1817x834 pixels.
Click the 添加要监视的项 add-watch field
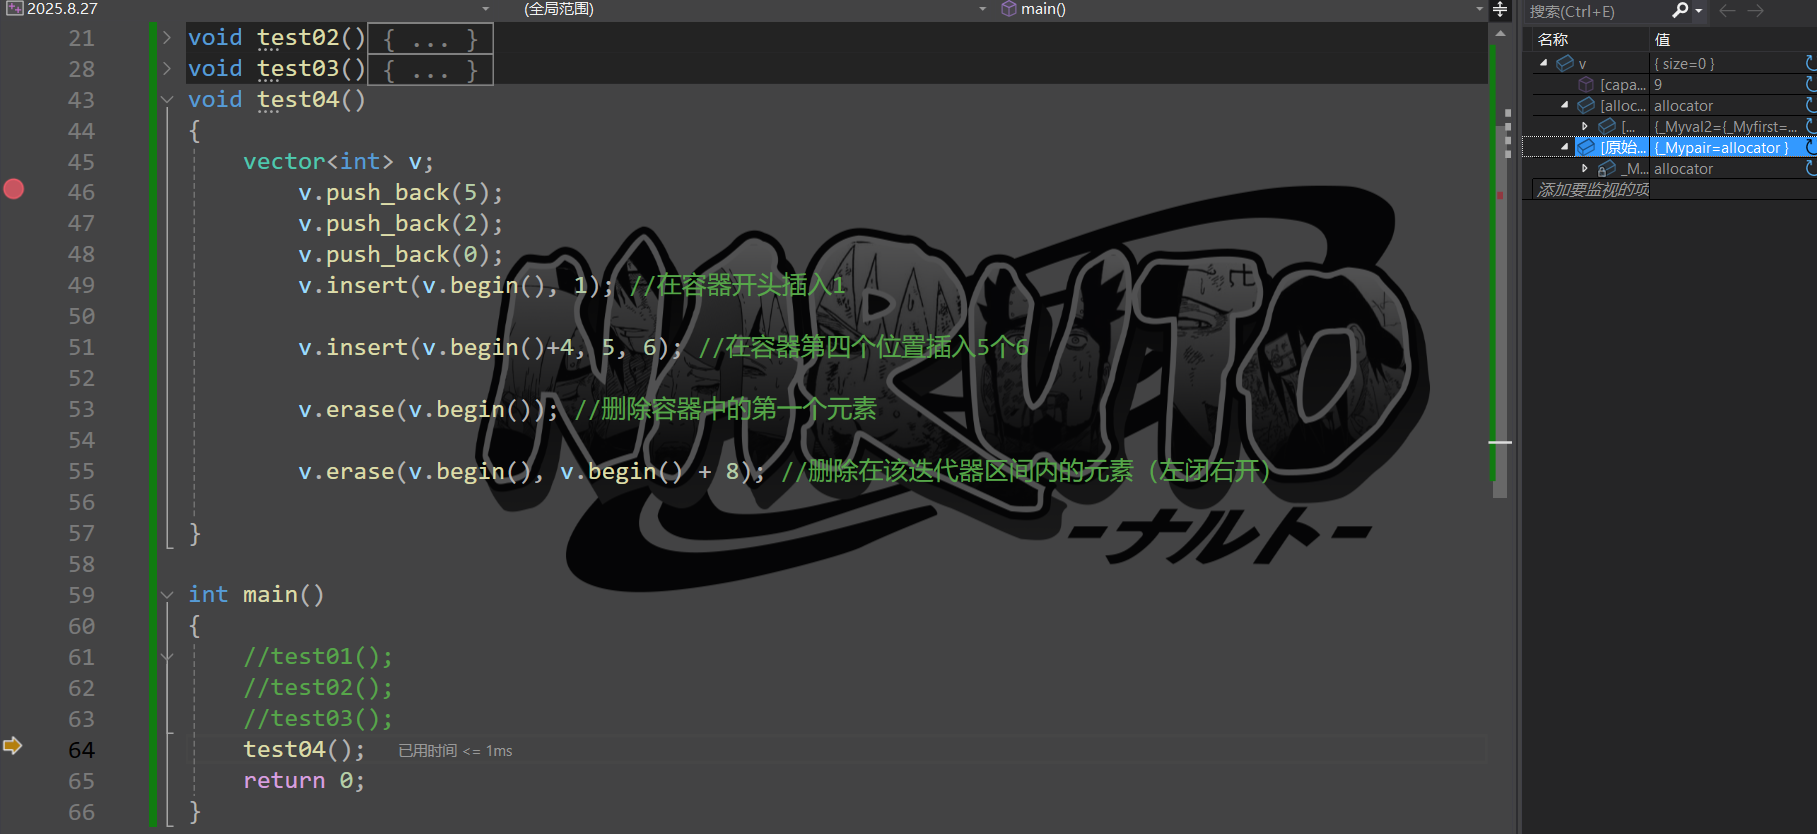pyautogui.click(x=1592, y=190)
